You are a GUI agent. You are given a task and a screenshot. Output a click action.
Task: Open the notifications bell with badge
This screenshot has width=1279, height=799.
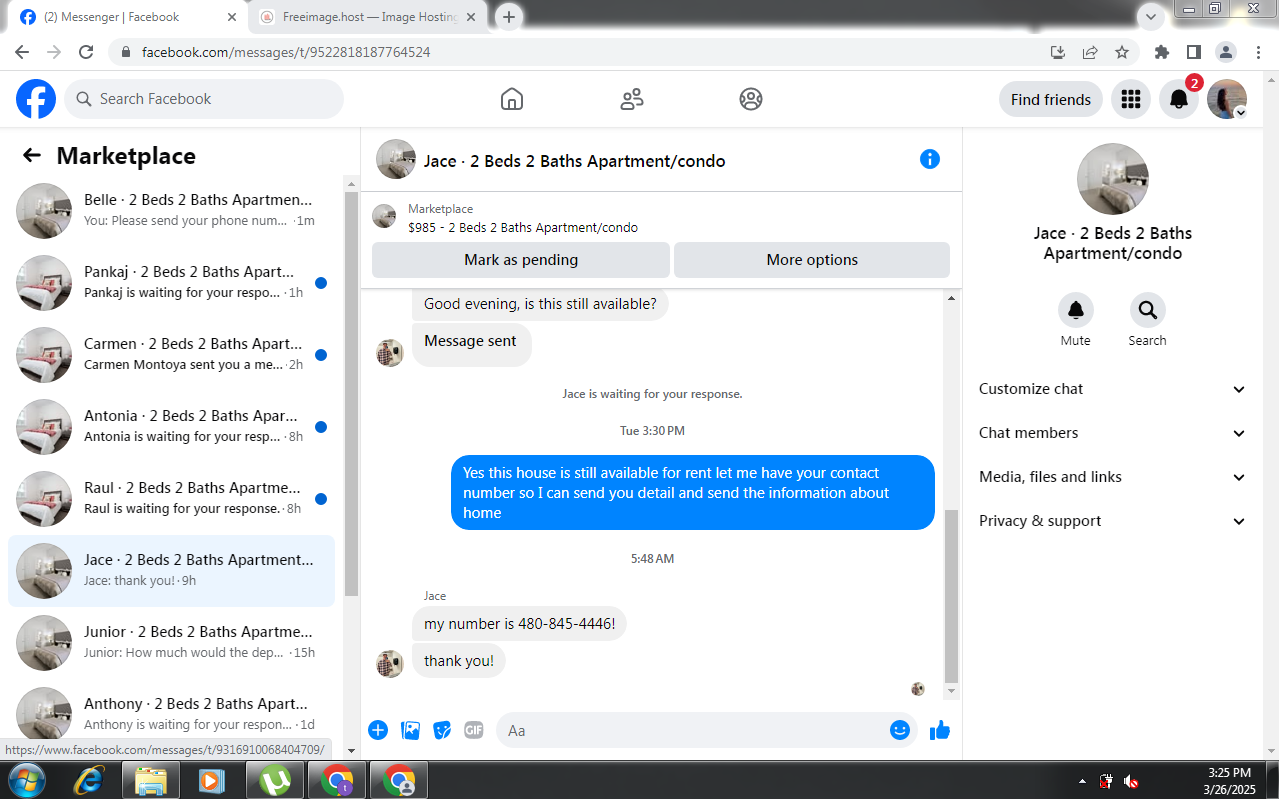tap(1179, 99)
